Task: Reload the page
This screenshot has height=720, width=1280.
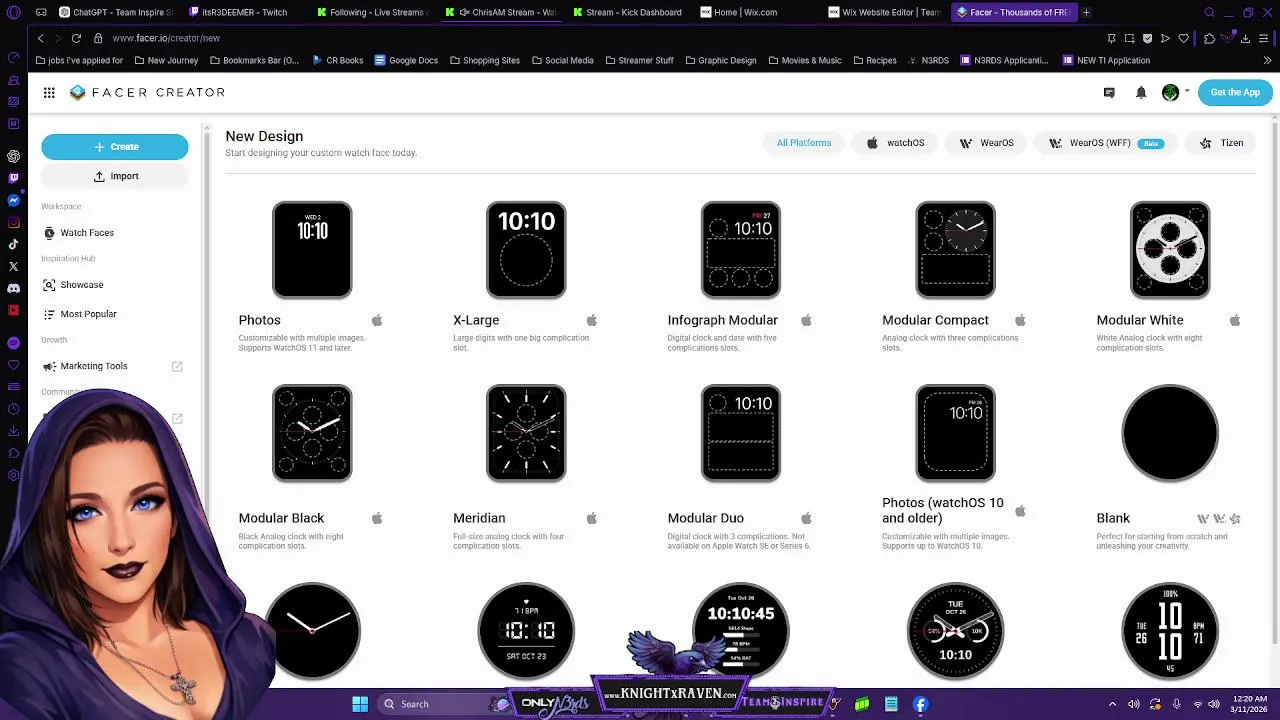Action: 76,38
